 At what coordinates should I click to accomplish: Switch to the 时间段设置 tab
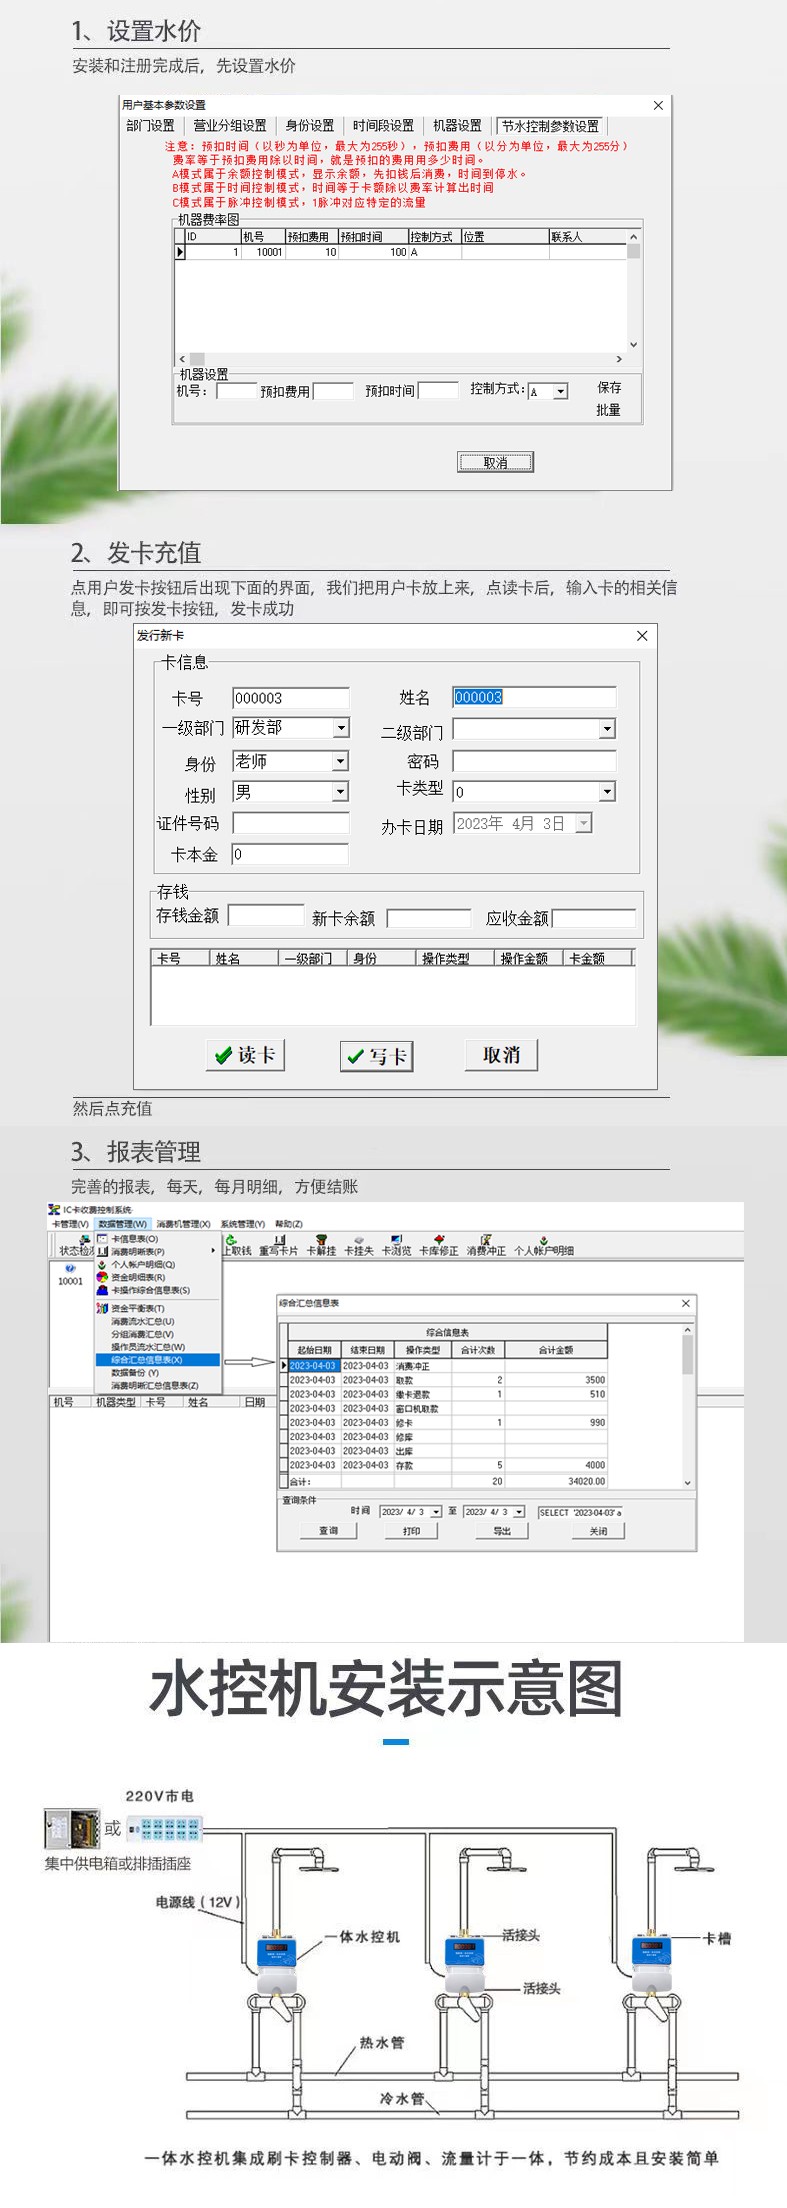[383, 126]
